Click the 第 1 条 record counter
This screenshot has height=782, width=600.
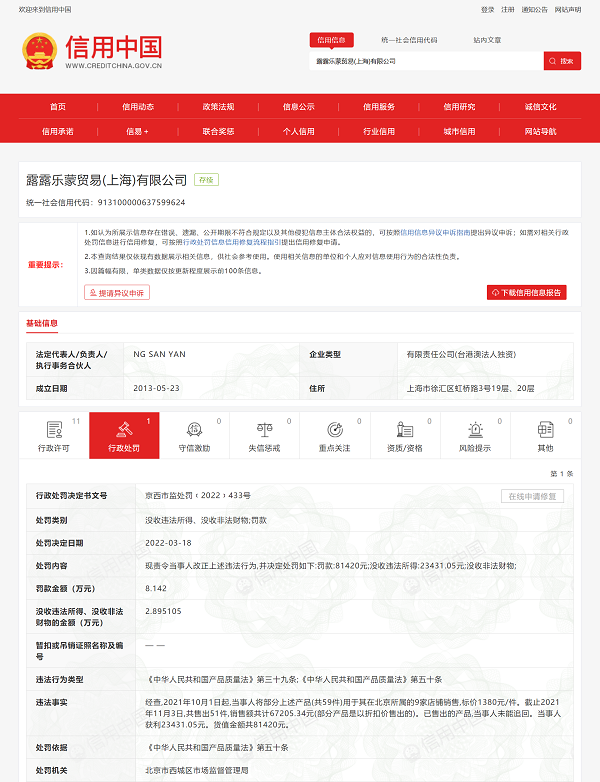click(562, 473)
